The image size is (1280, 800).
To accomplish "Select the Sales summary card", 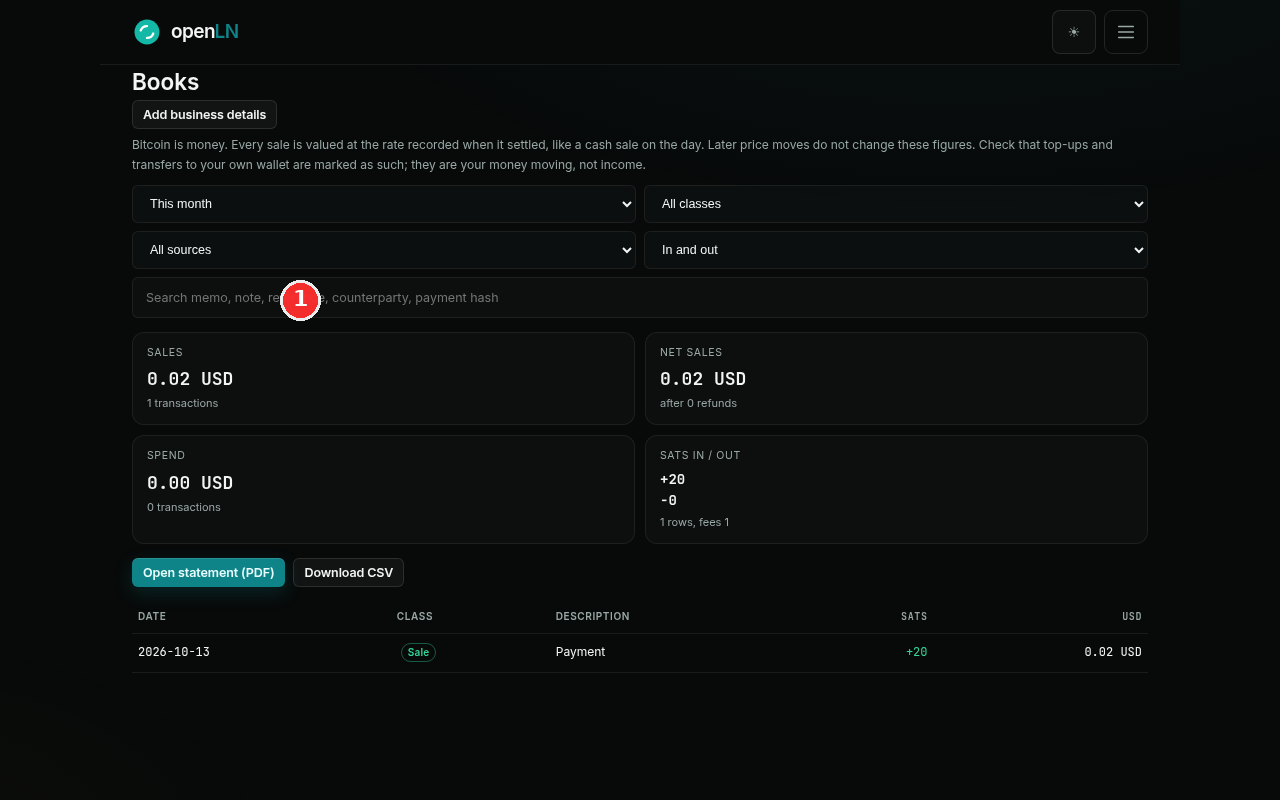I will (x=383, y=378).
